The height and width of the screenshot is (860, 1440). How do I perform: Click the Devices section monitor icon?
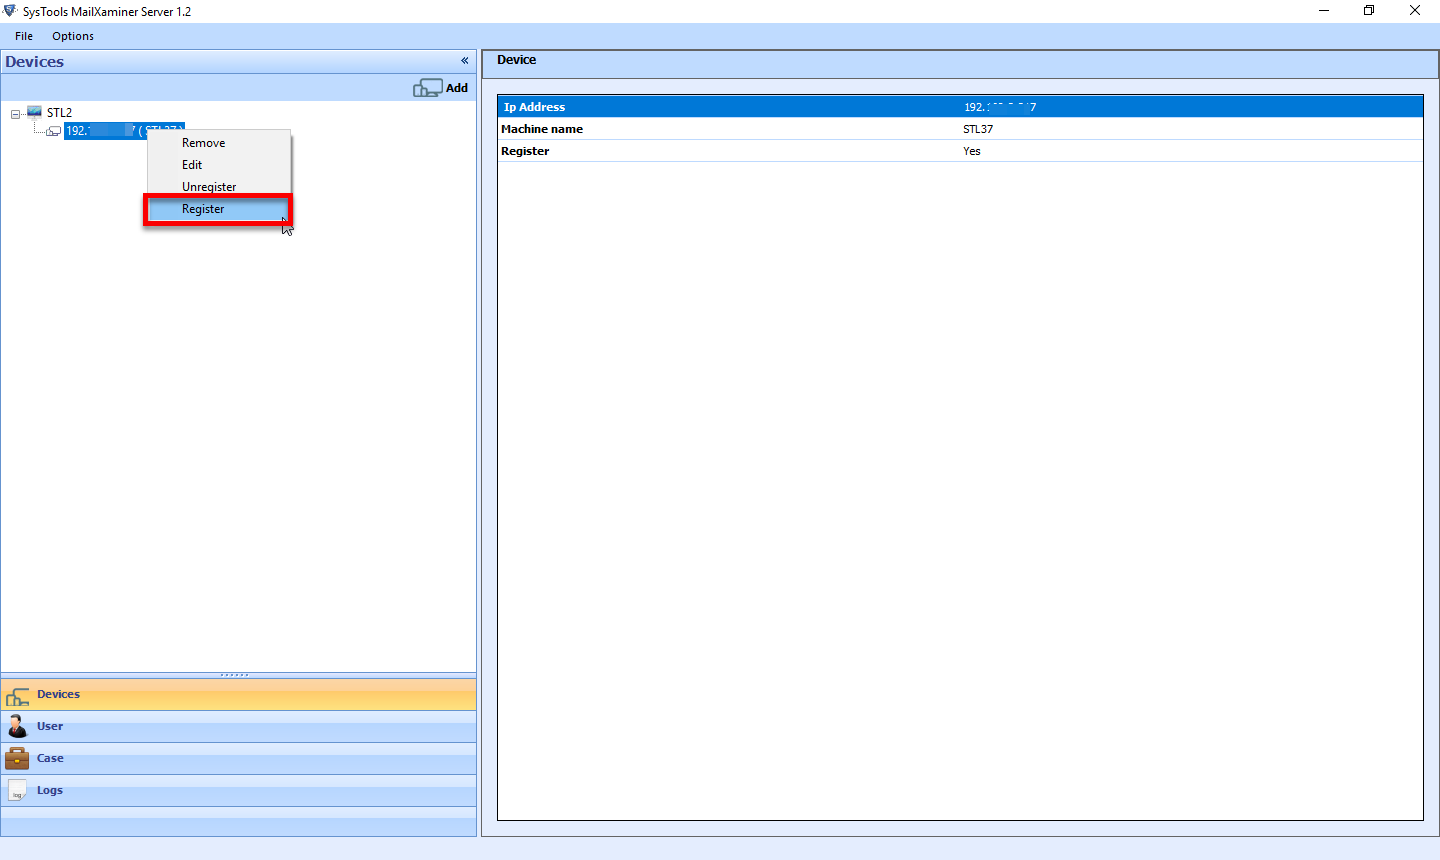click(17, 696)
